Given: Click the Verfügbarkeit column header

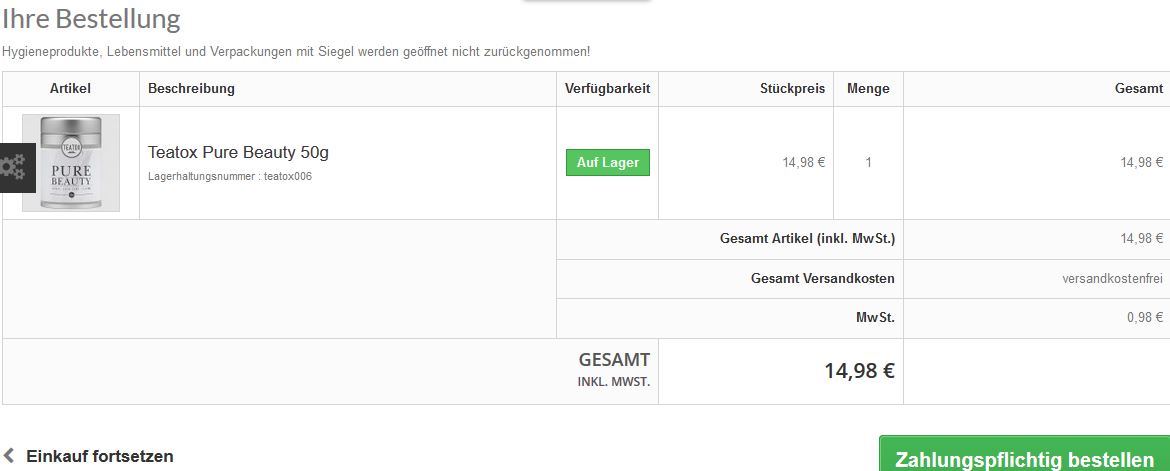Looking at the screenshot, I should [x=607, y=89].
